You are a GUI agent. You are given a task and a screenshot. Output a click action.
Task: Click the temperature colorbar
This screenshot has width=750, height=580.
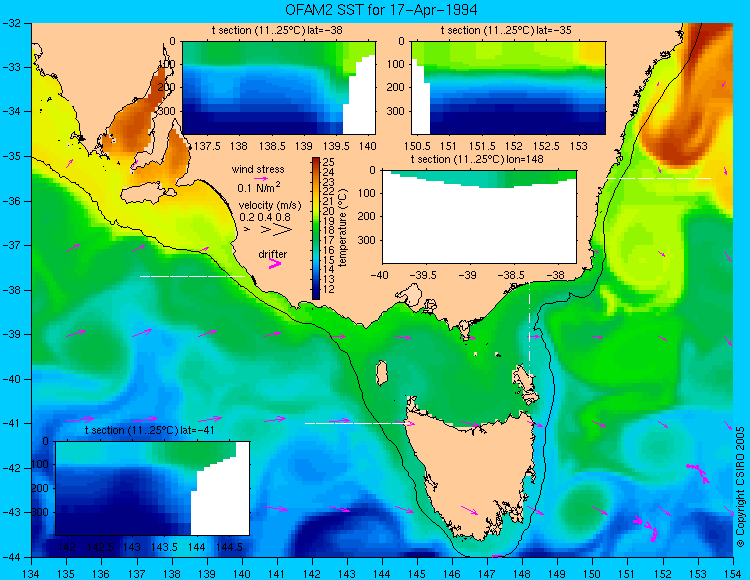316,229
